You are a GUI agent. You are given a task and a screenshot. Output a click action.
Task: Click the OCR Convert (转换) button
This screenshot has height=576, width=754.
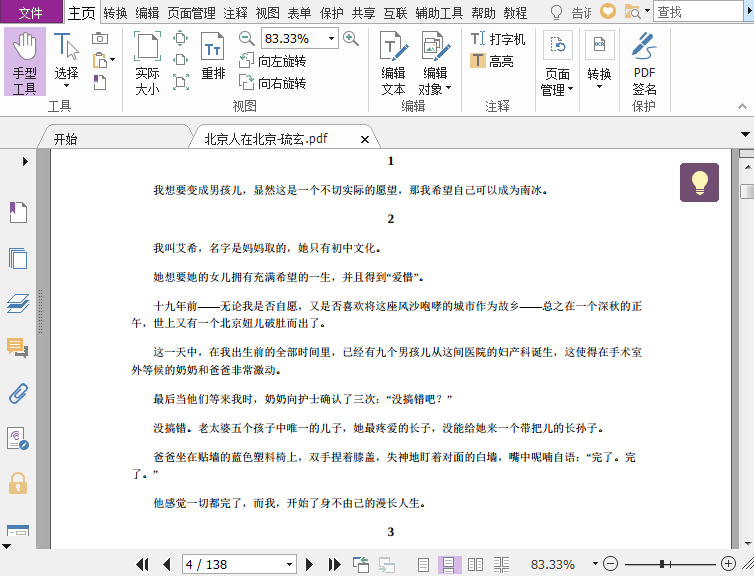coord(599,61)
